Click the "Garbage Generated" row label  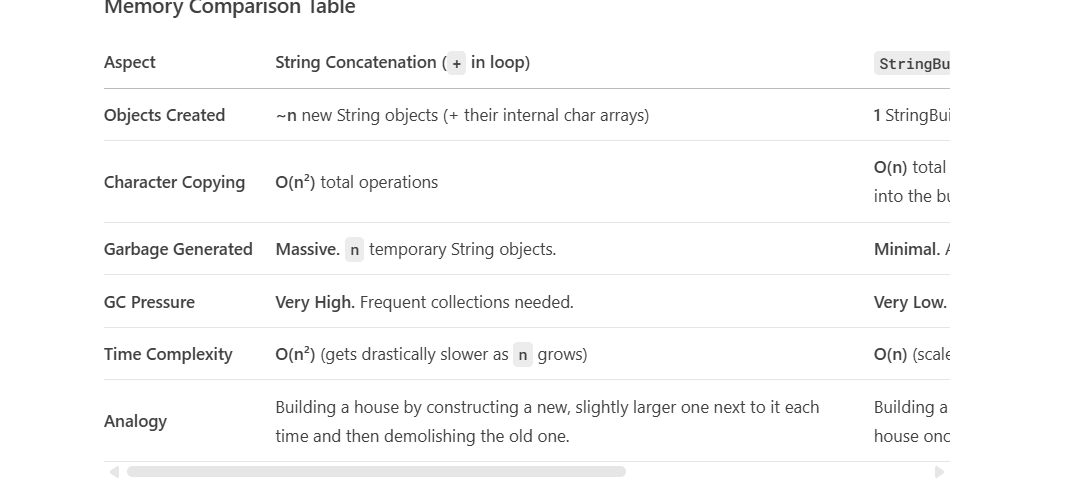pos(178,249)
